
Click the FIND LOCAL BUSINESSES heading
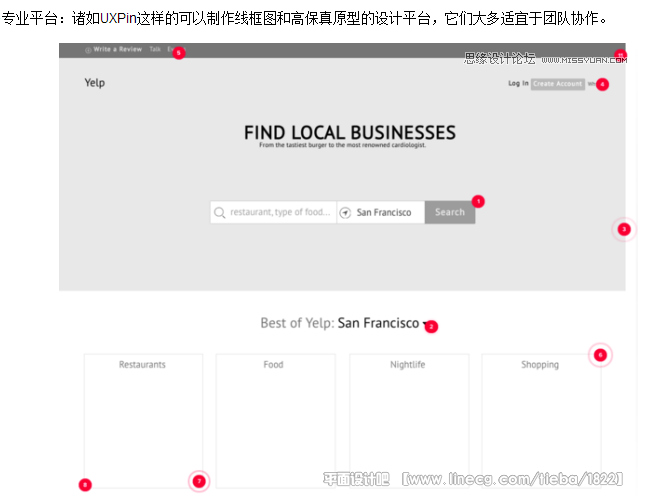pos(350,132)
